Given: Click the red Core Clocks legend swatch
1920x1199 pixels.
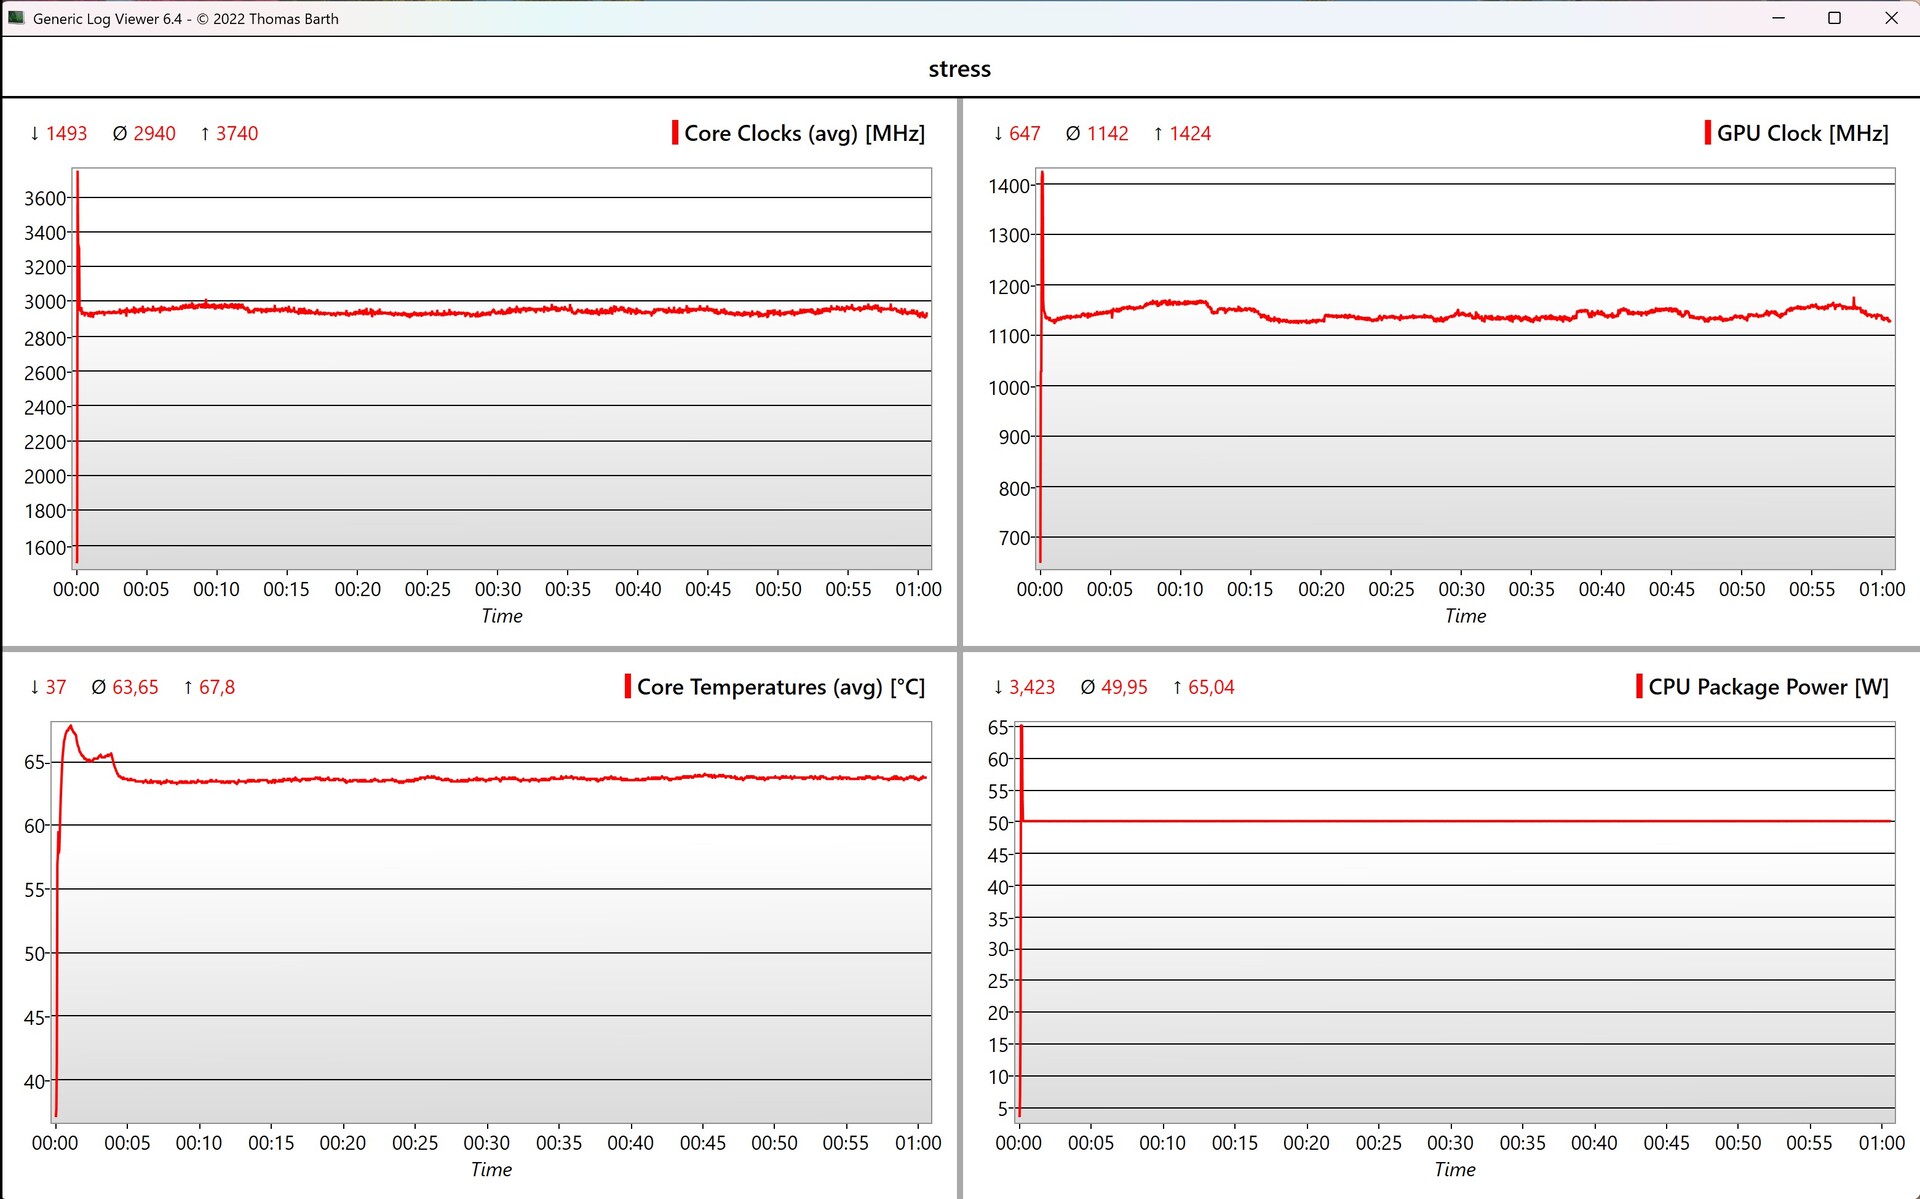Looking at the screenshot, I should tap(675, 133).
